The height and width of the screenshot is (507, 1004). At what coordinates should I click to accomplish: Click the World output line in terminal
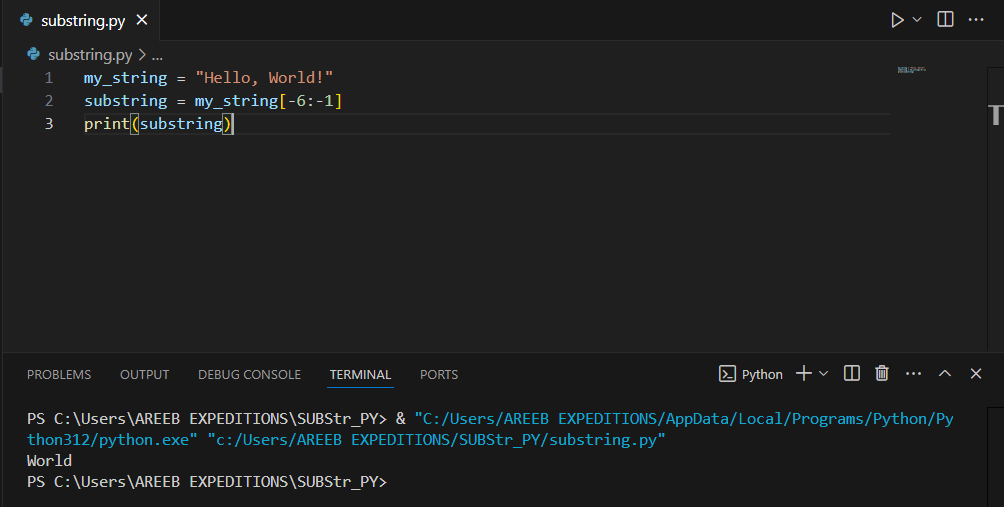pos(49,461)
